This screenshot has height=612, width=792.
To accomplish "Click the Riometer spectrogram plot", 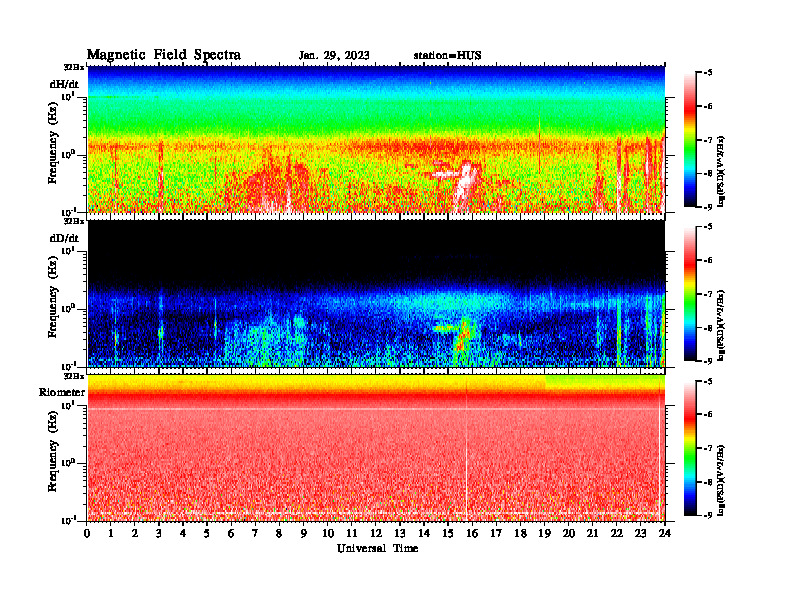I will pyautogui.click(x=376, y=448).
